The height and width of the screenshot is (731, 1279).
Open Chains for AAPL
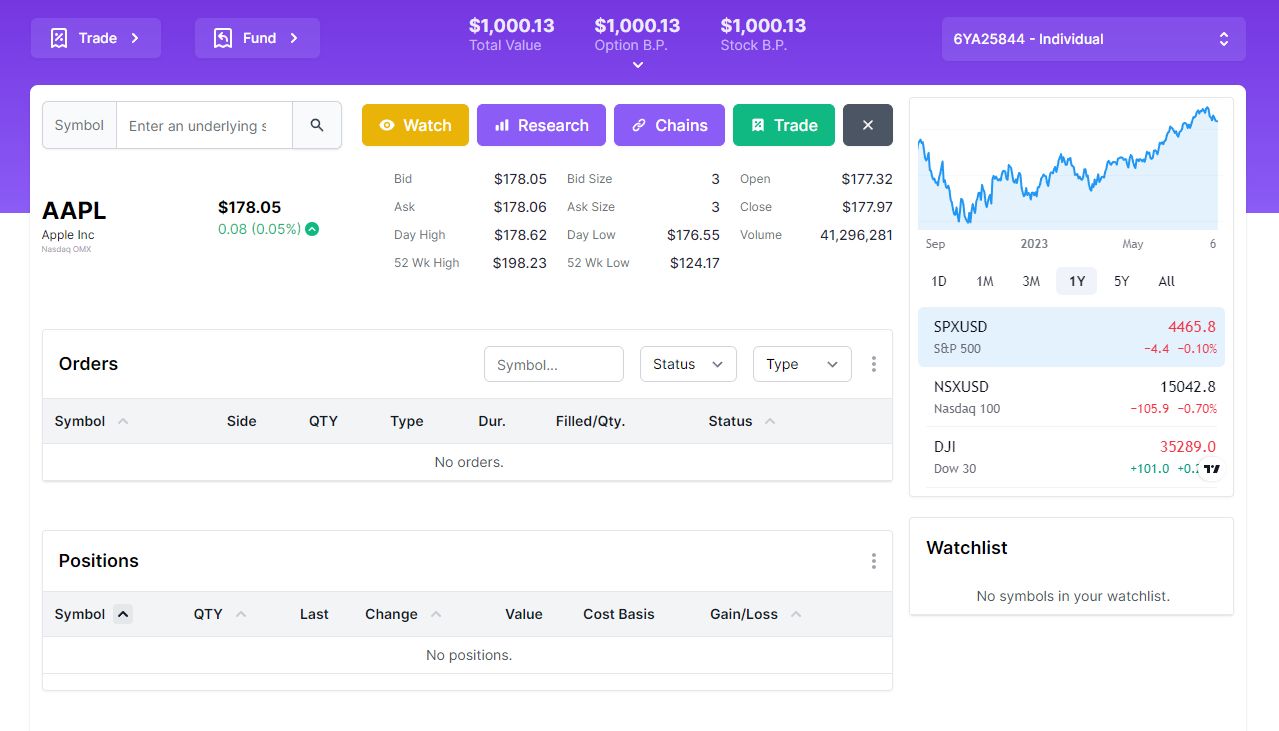click(669, 125)
